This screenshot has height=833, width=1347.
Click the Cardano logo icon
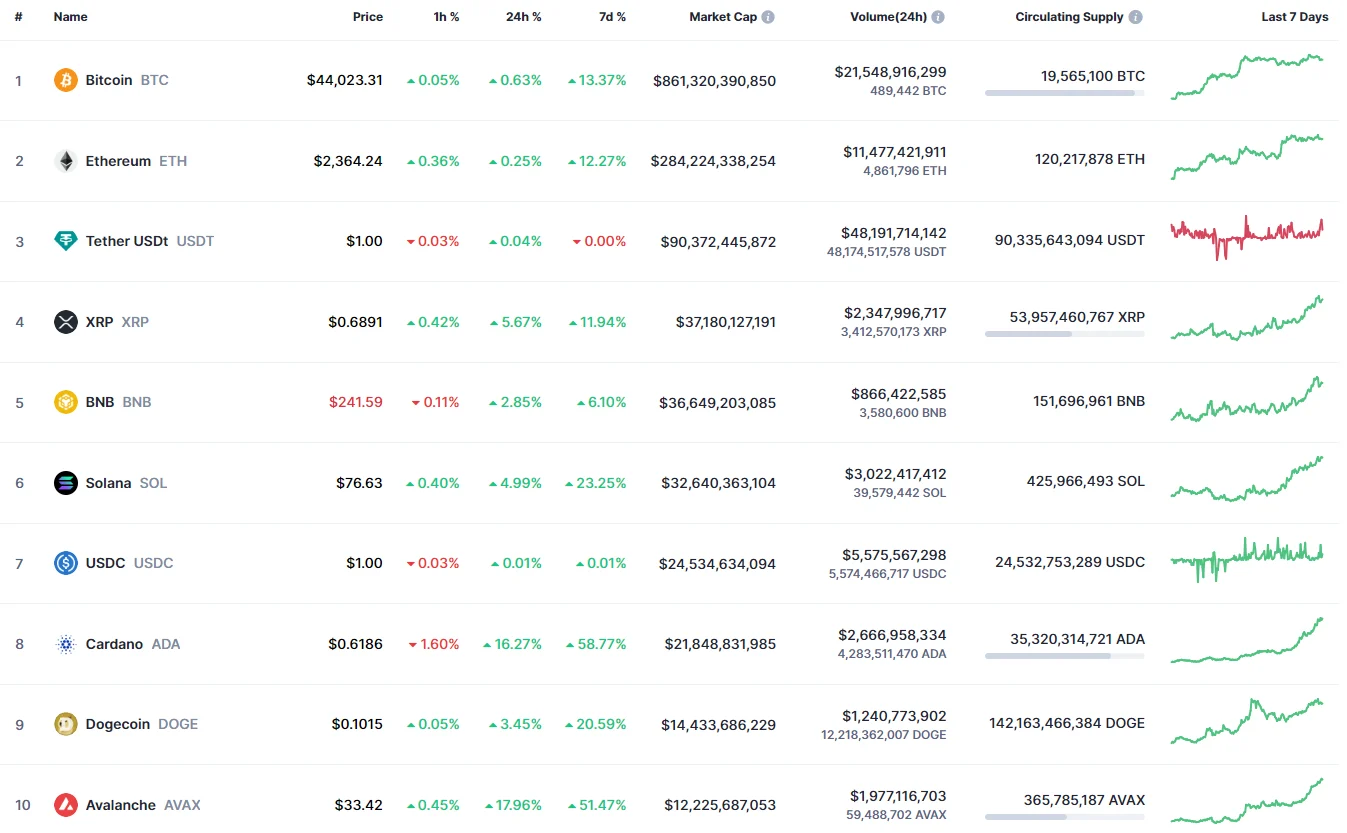[65, 644]
